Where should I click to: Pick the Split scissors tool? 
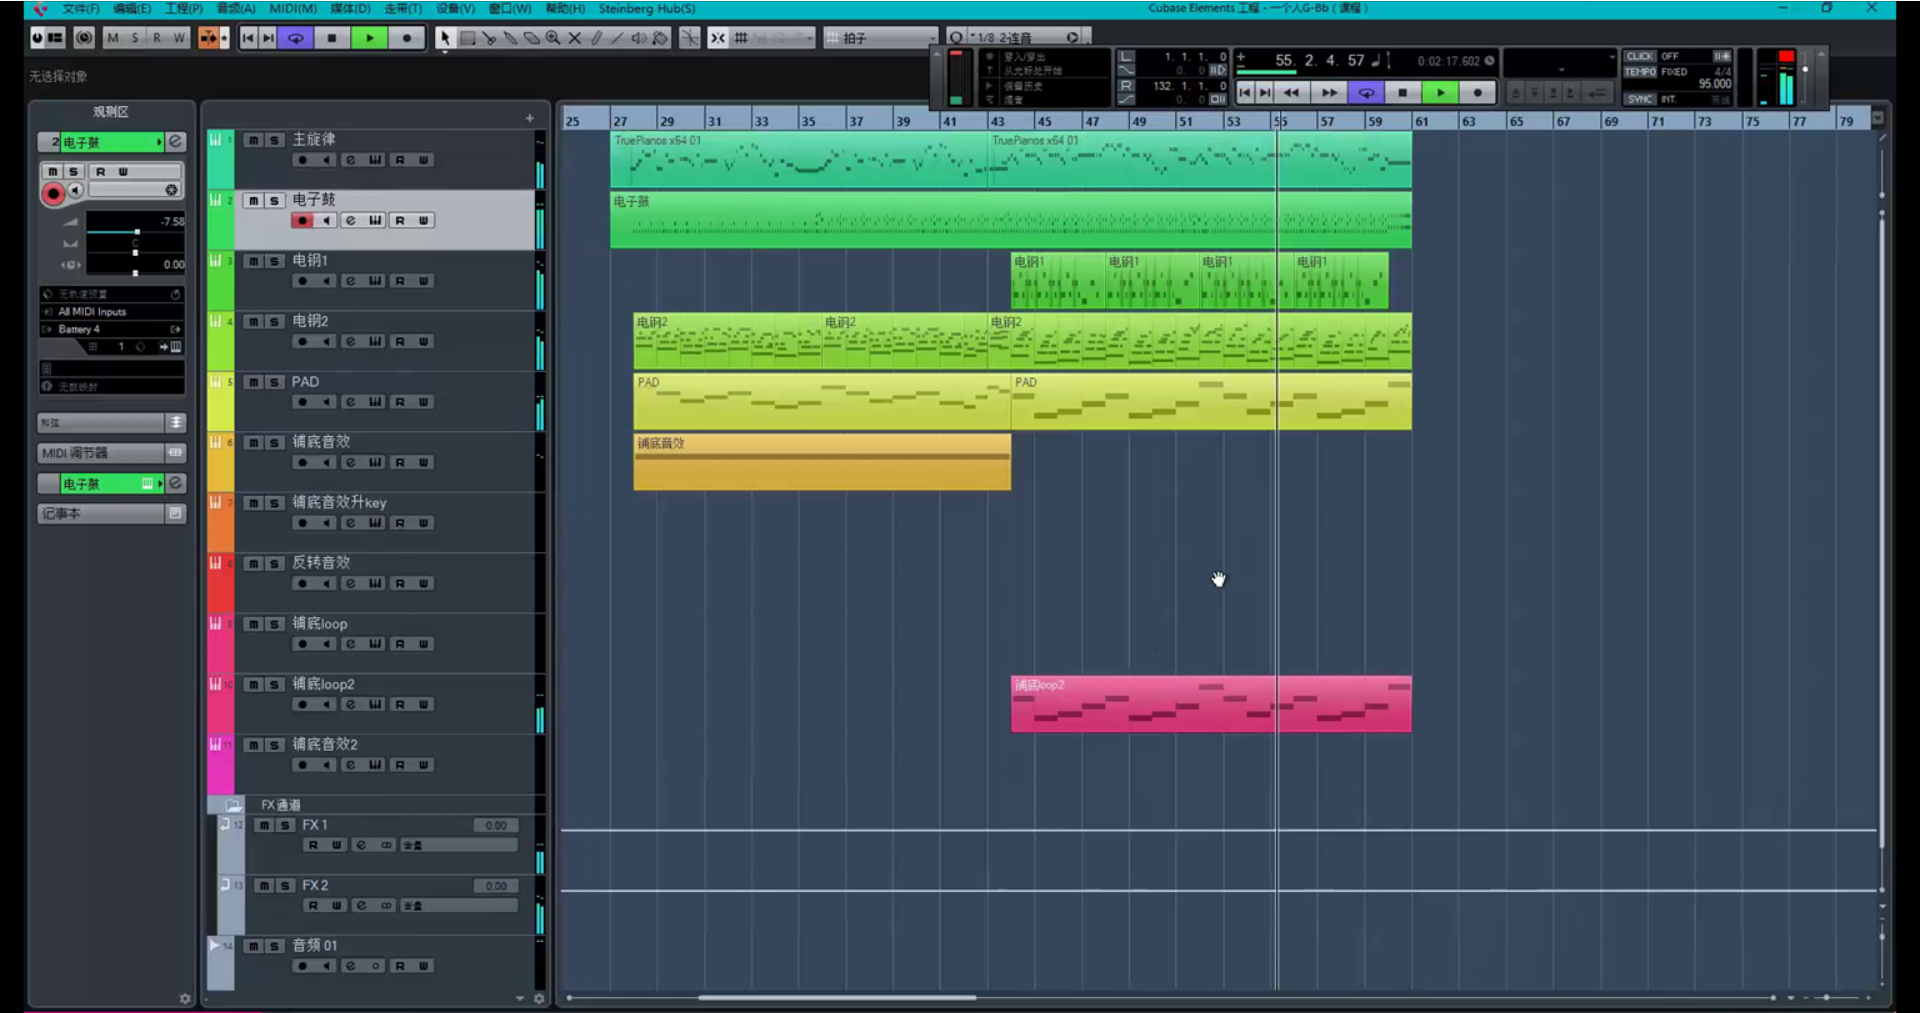tap(489, 38)
